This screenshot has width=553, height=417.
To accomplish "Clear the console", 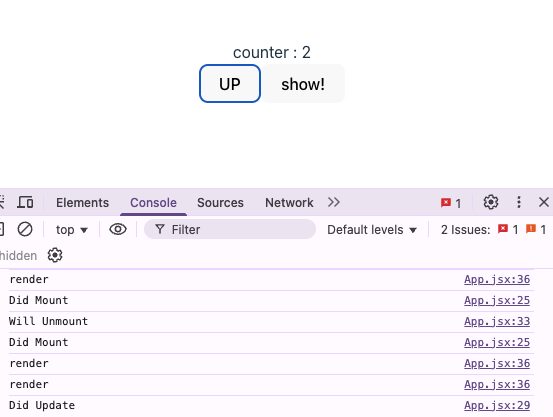I will pos(25,229).
